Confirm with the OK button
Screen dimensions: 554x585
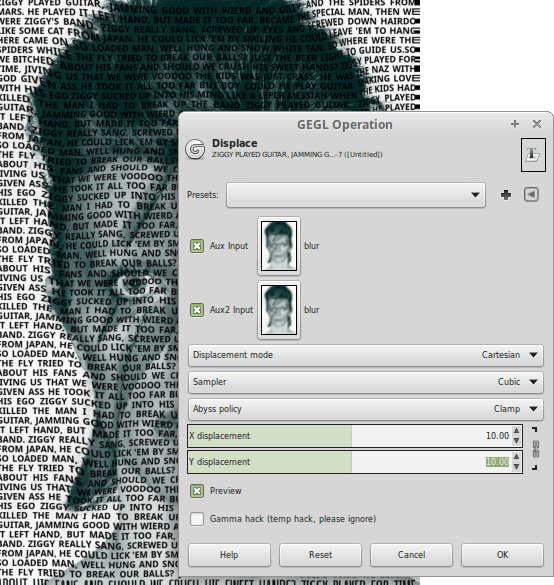[x=502, y=555]
